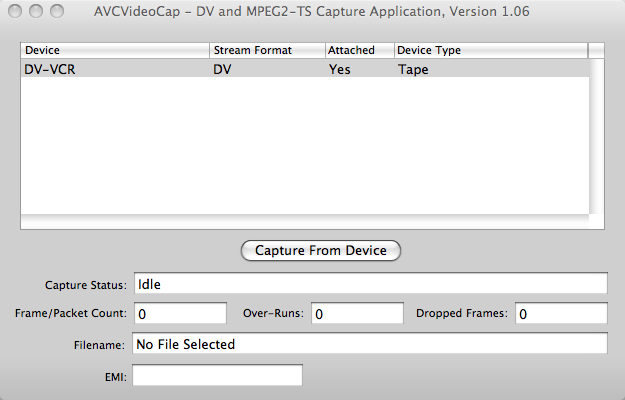Click the empty area of the device table
The width and height of the screenshot is (625, 400).
pyautogui.click(x=305, y=146)
